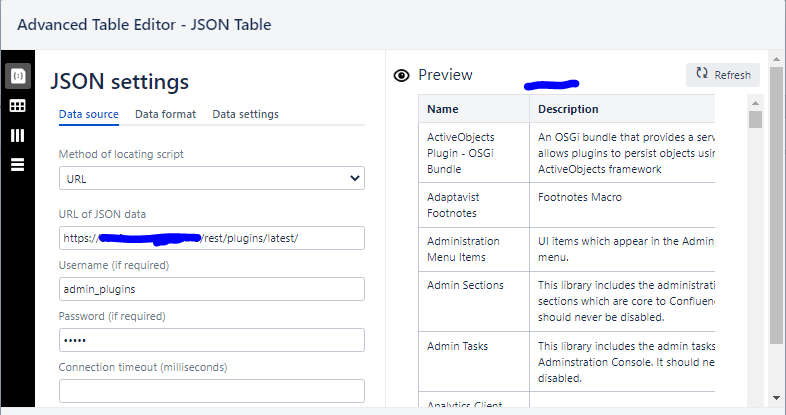Click the preview table scroll-up arrow

755,103
